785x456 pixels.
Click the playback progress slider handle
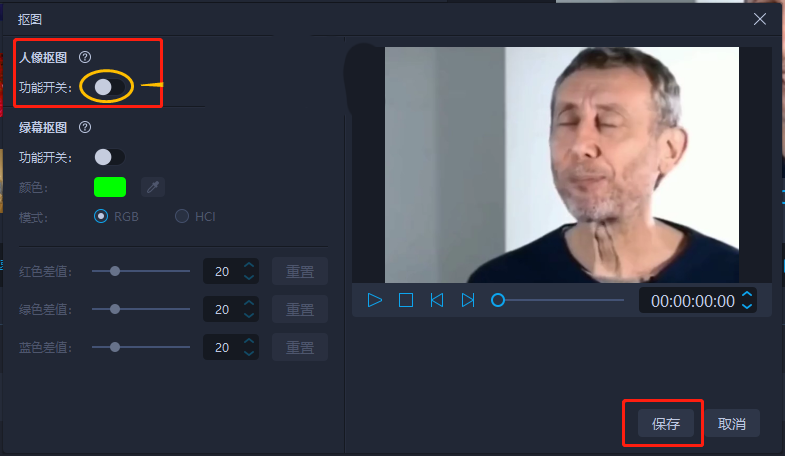[x=498, y=300]
